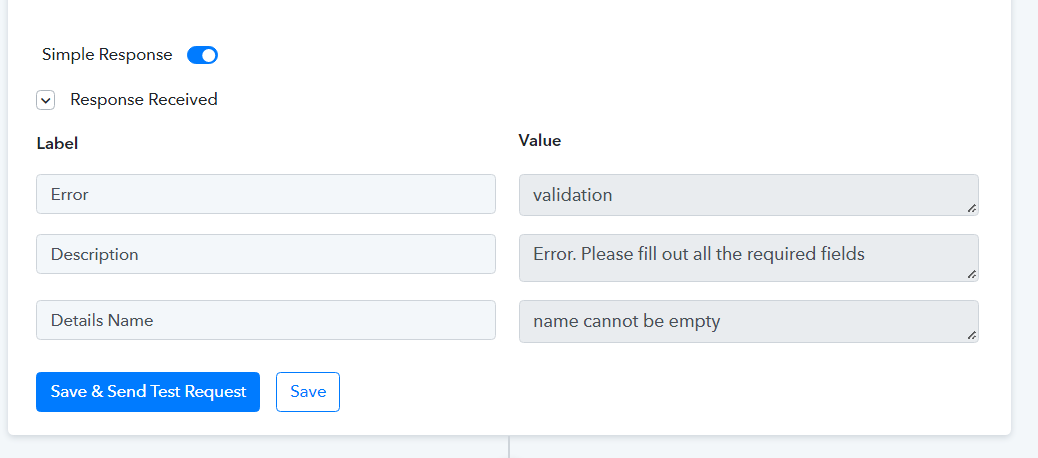Select the 'Please fill out all' value box
This screenshot has height=458, width=1038.
[x=749, y=257]
